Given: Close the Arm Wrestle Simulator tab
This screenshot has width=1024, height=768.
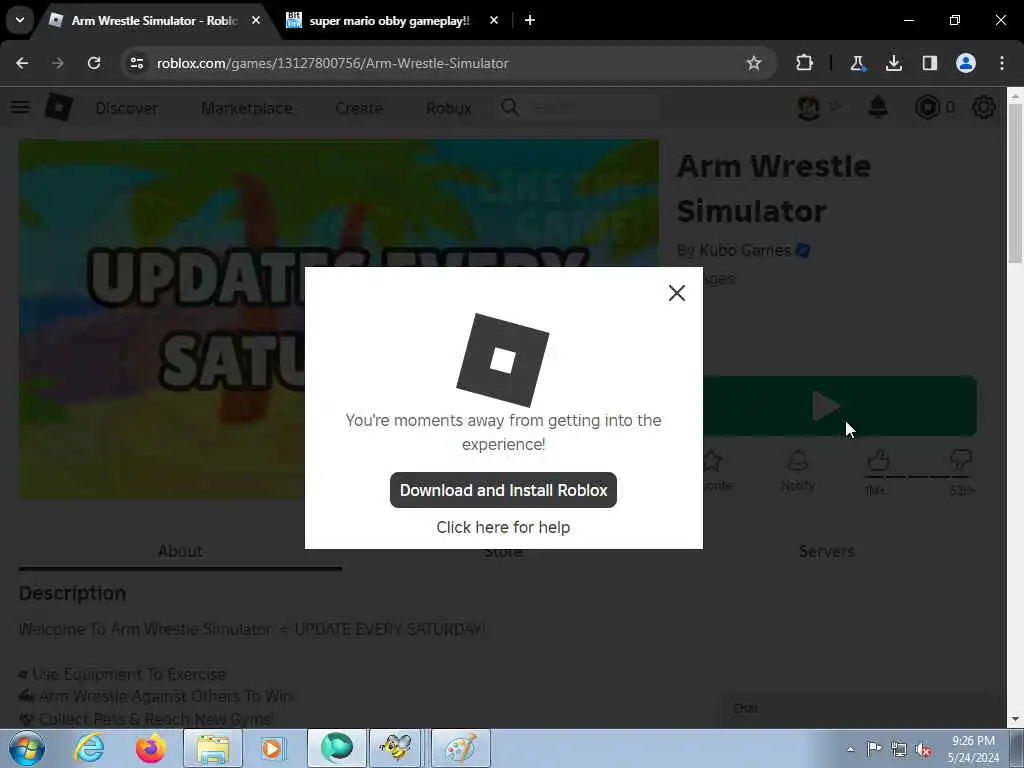Looking at the screenshot, I should [x=256, y=20].
